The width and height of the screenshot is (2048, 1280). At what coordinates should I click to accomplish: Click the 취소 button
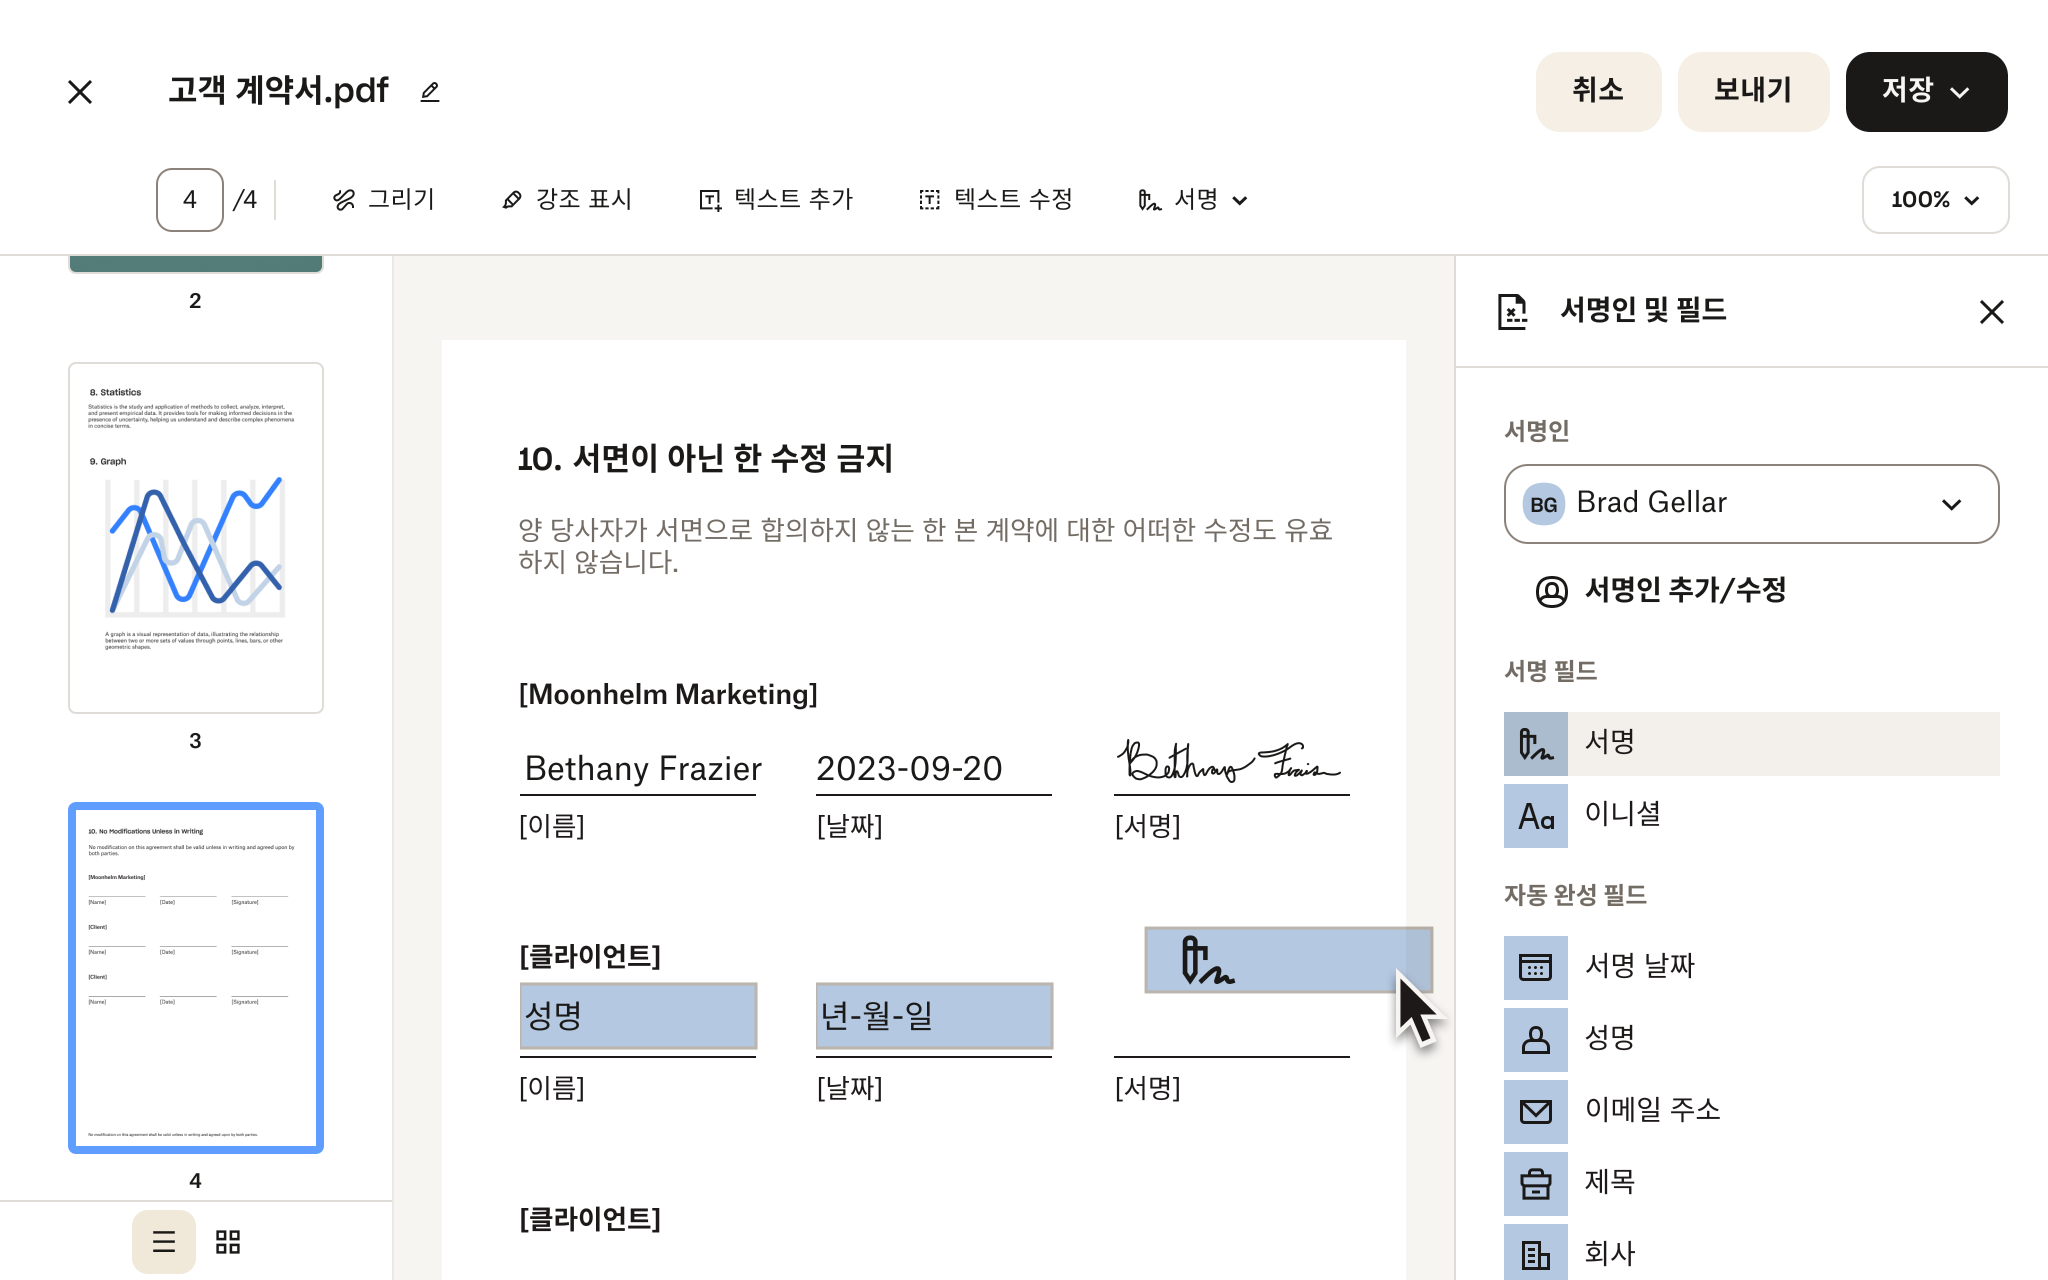[x=1598, y=91]
